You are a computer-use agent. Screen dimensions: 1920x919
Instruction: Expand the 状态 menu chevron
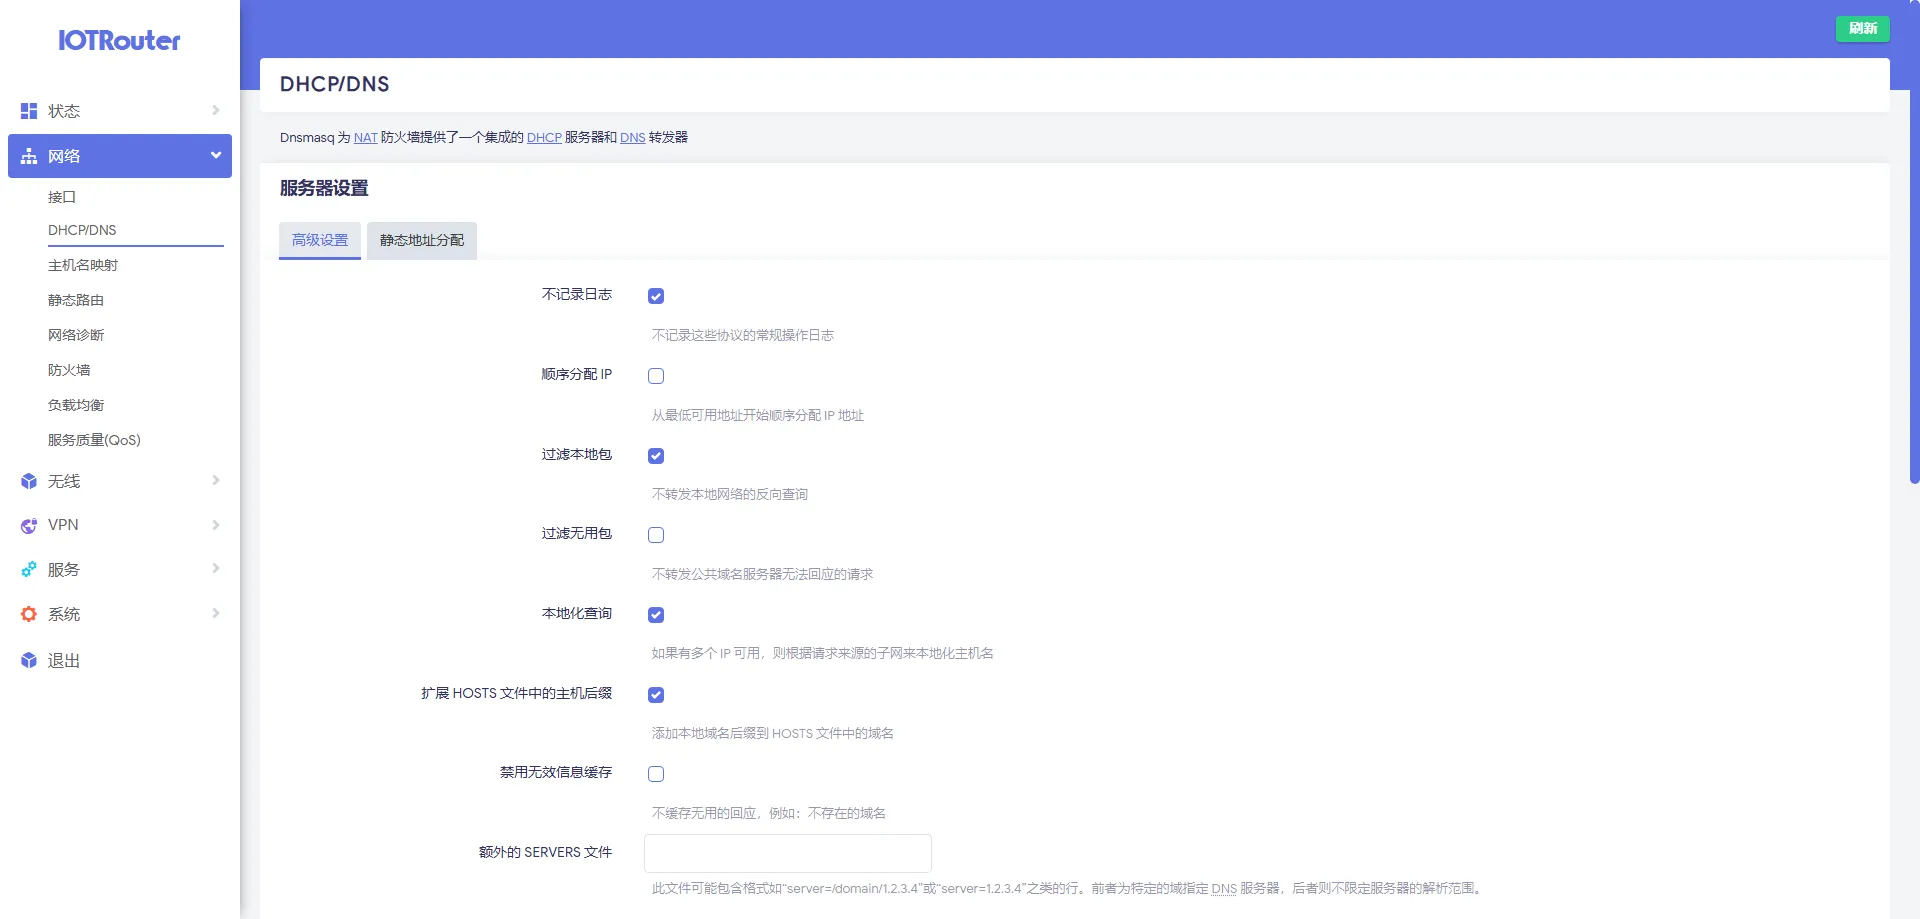click(x=215, y=110)
